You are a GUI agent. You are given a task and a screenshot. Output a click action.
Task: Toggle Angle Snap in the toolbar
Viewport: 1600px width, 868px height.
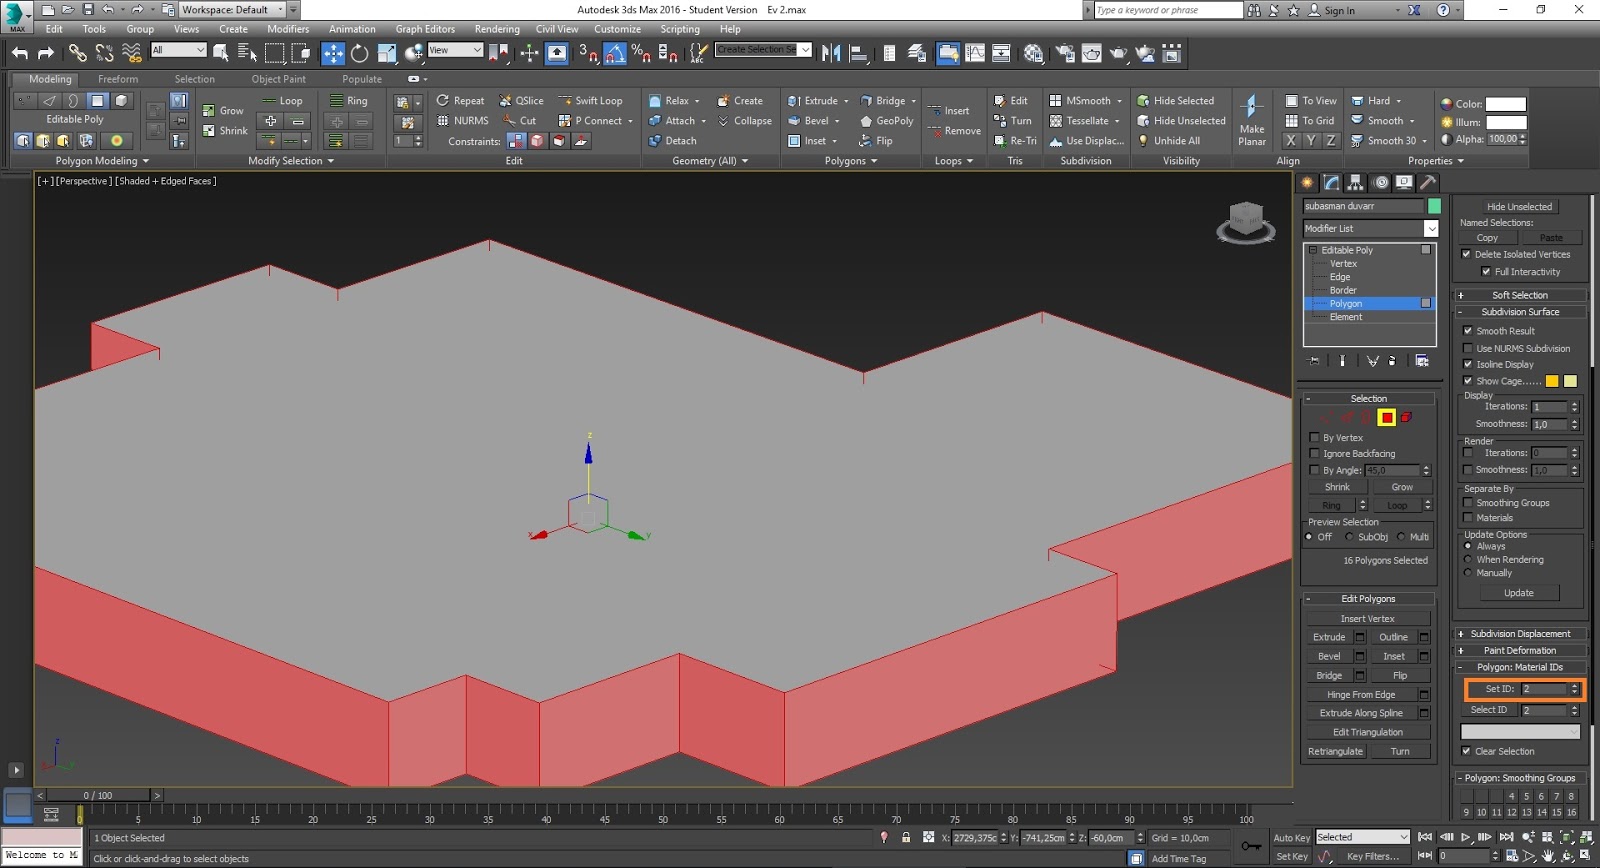[x=615, y=54]
